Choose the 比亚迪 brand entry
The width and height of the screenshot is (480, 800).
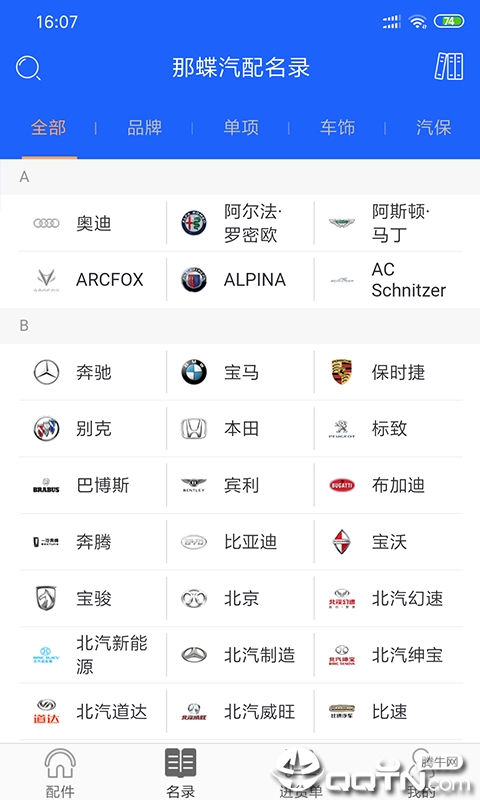pyautogui.click(x=240, y=541)
